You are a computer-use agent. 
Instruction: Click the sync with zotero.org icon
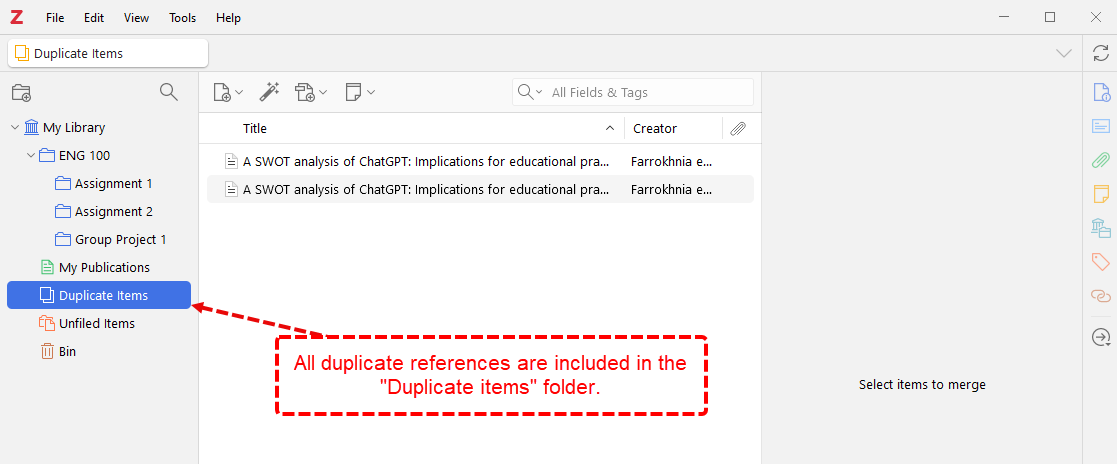click(x=1100, y=53)
